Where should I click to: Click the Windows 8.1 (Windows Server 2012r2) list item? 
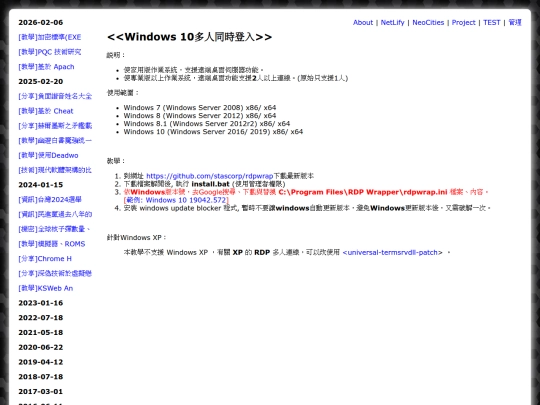click(x=207, y=124)
